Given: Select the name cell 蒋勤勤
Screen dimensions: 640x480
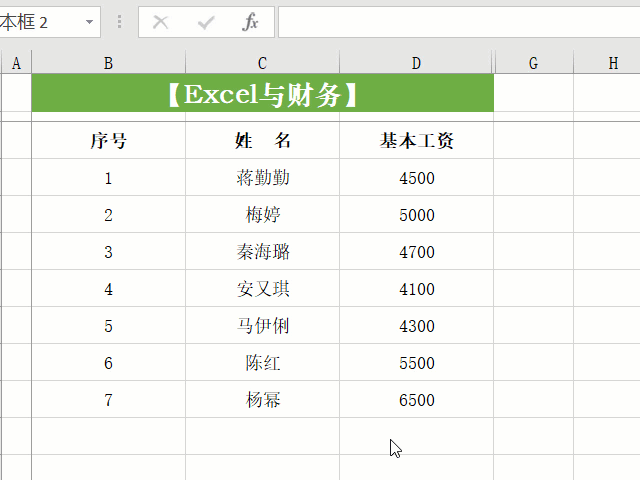Looking at the screenshot, I should click(262, 178).
